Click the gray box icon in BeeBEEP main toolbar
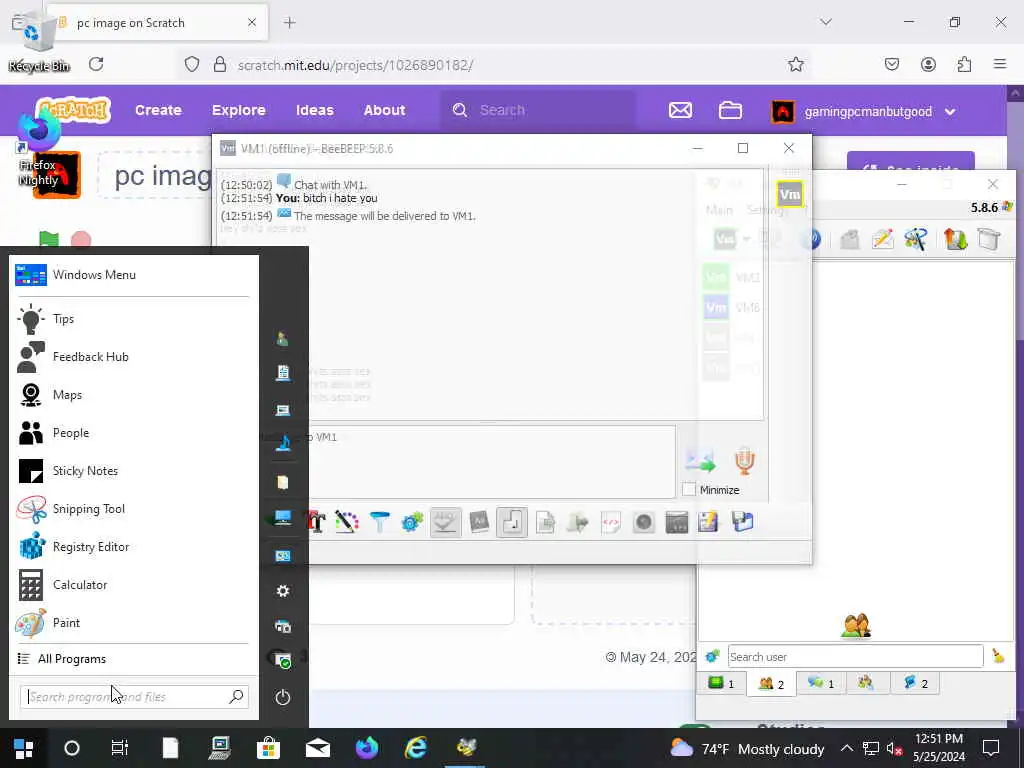1024x768 pixels. pos(989,239)
